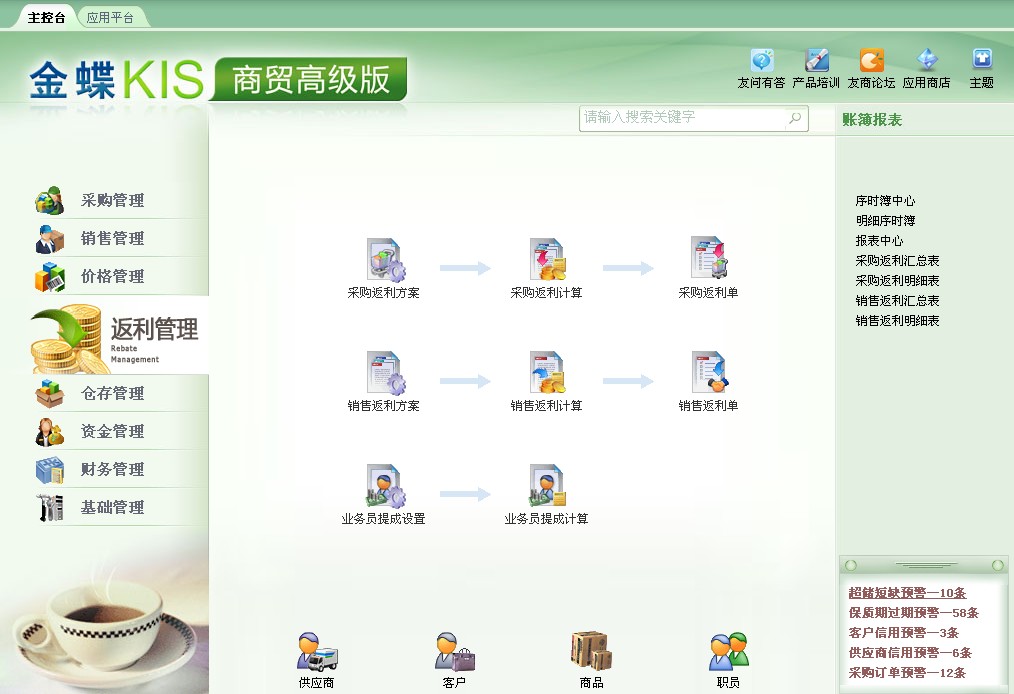Open the 职员 master data icon

[x=729, y=652]
